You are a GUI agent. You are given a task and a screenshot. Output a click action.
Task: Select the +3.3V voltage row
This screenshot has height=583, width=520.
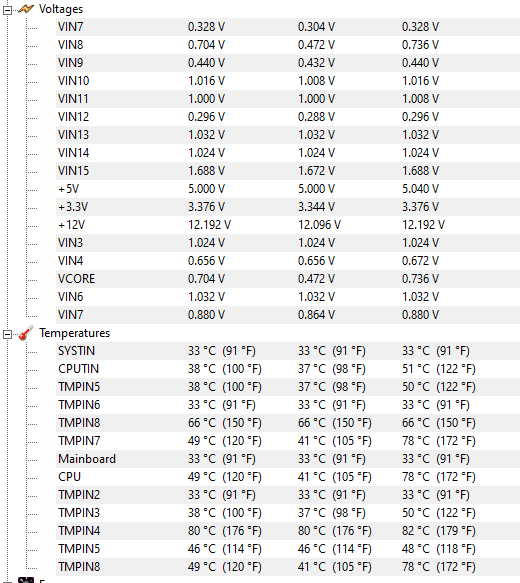point(288,207)
